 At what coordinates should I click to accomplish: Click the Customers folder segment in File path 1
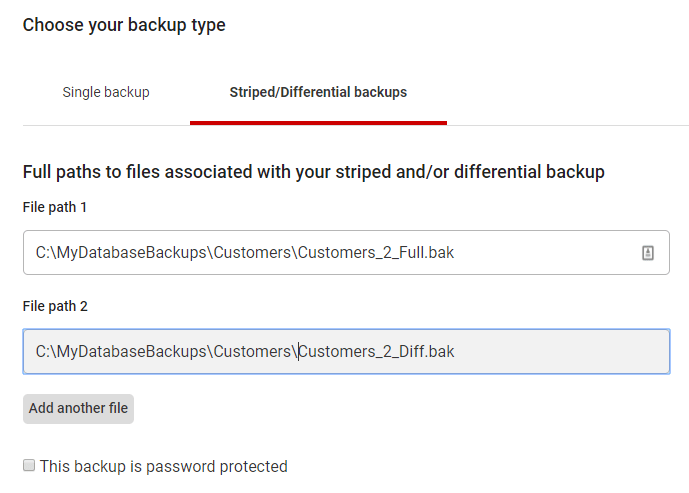252,253
